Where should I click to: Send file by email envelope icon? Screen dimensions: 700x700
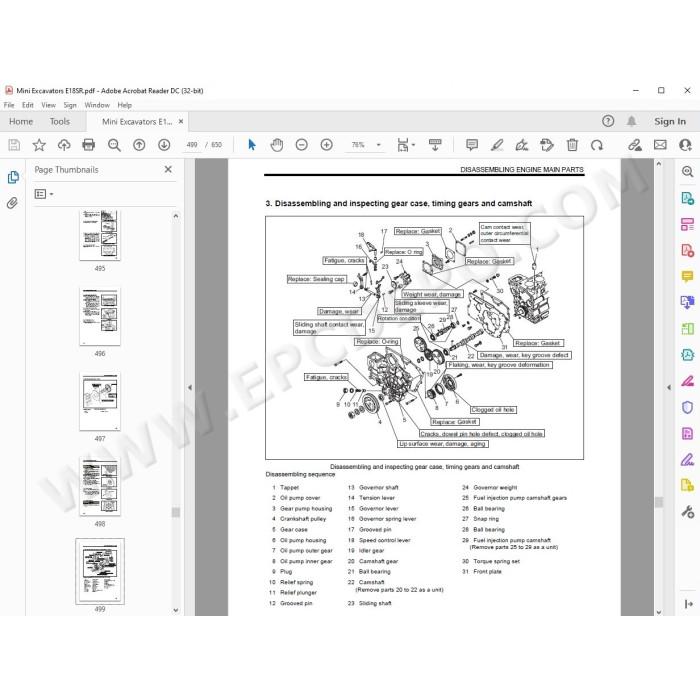[x=660, y=145]
